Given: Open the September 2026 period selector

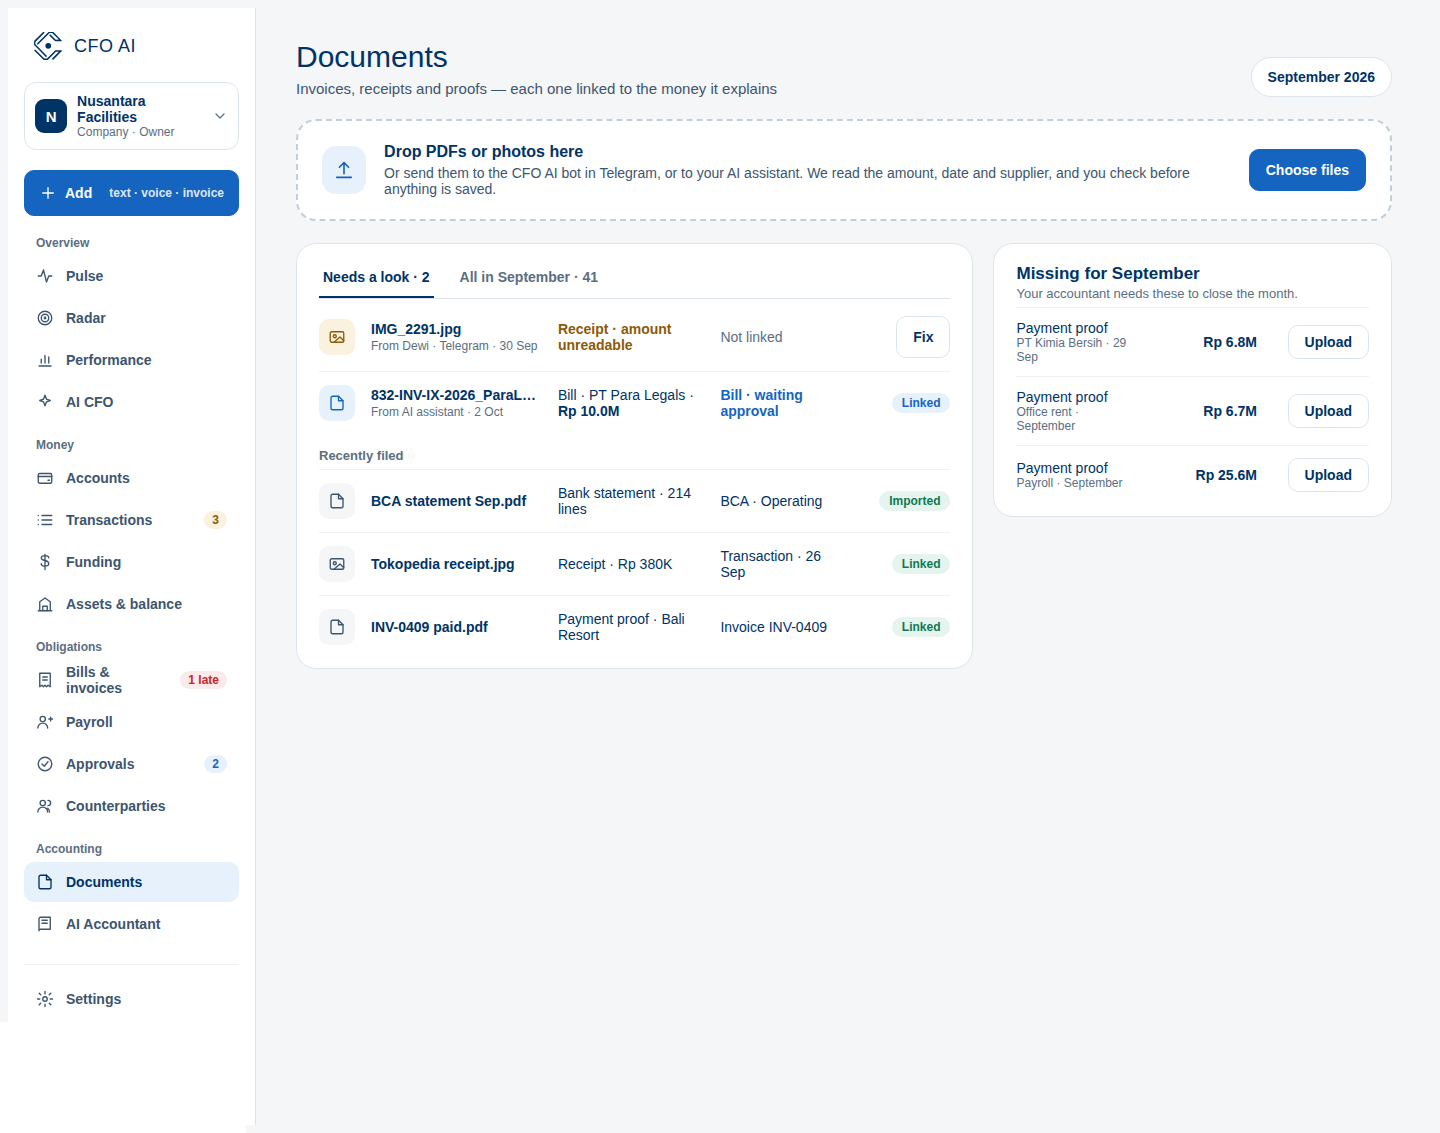Looking at the screenshot, I should [1321, 77].
